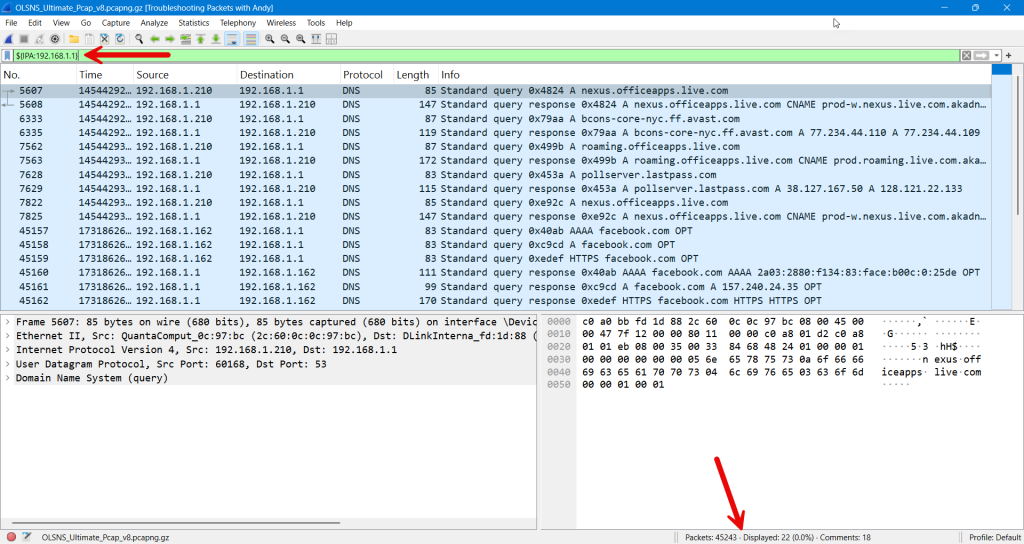This screenshot has width=1024, height=544.
Task: Open the display filter history dropdown
Action: point(997,55)
